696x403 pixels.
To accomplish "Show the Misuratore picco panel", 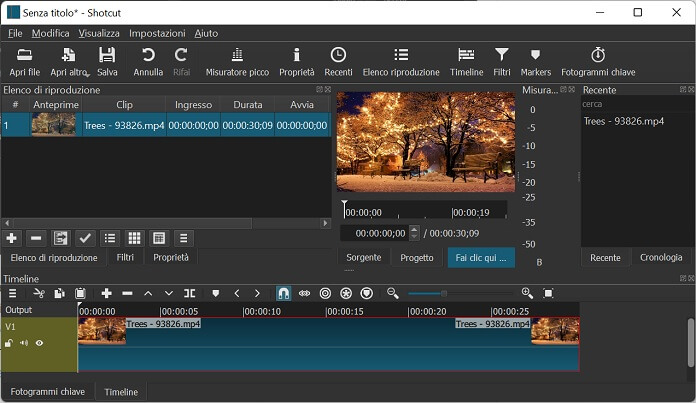I will pos(237,62).
